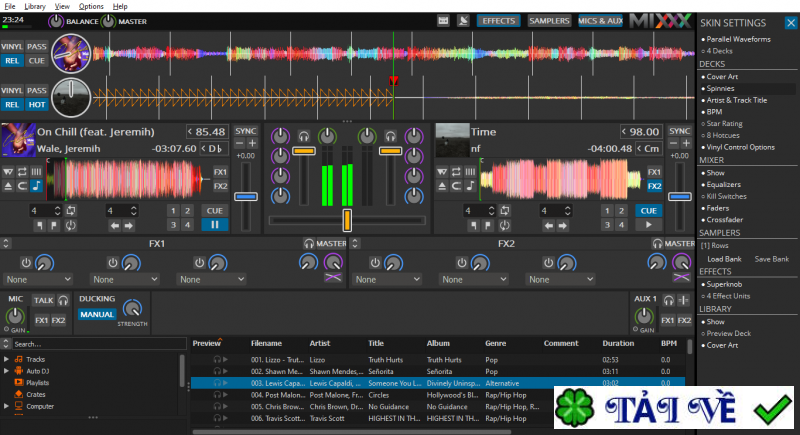Pause deck 1 playback
The width and height of the screenshot is (800, 435).
(x=214, y=225)
